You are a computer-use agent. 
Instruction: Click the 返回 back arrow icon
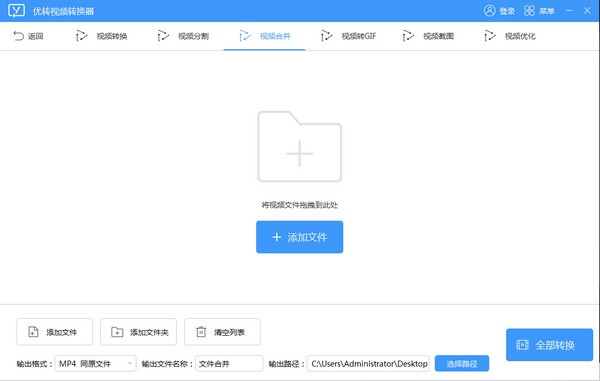point(18,36)
